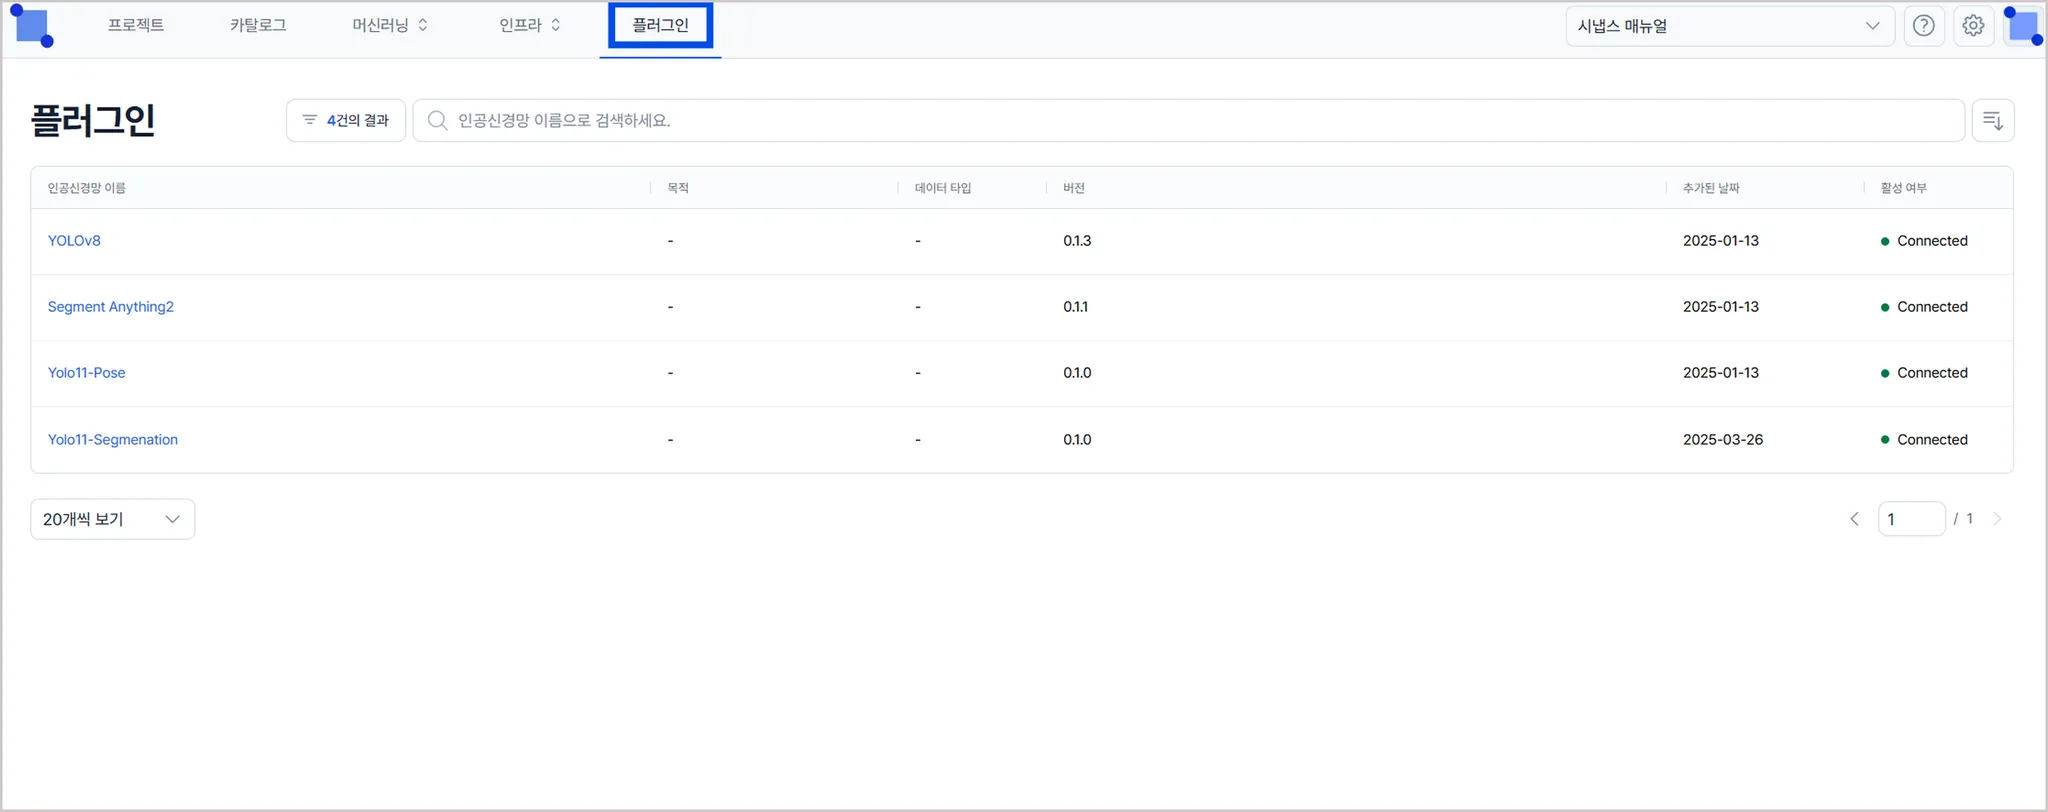Open the help question mark icon
The height and width of the screenshot is (812, 2048).
pos(1923,26)
